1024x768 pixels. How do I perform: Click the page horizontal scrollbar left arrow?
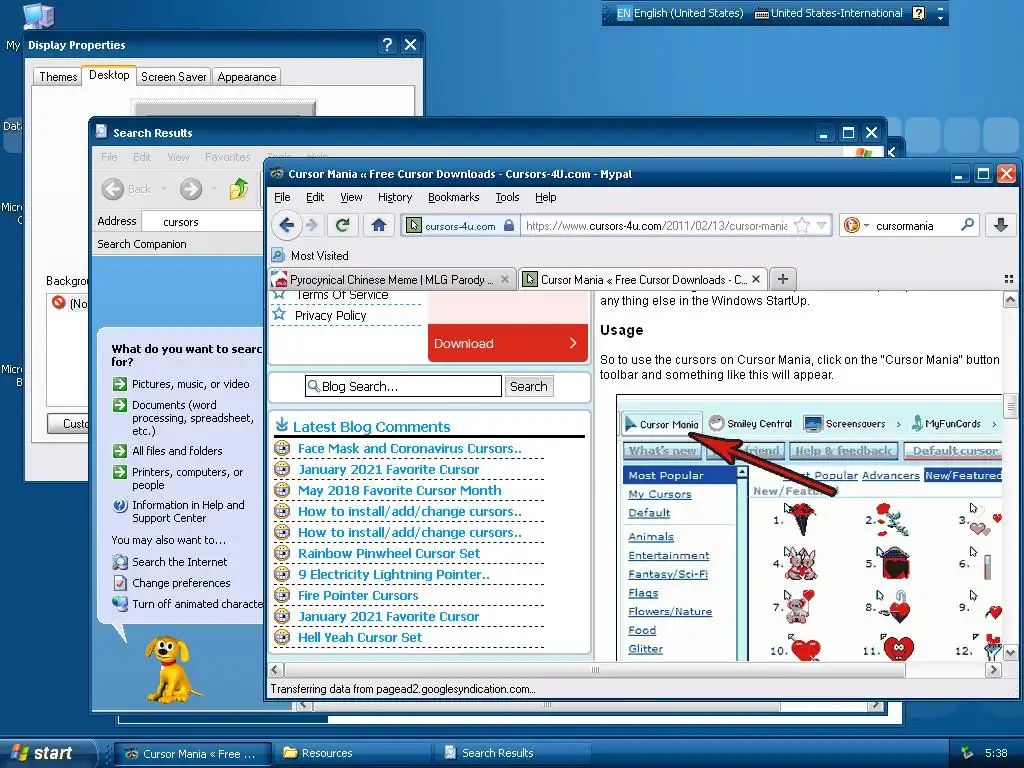point(275,669)
